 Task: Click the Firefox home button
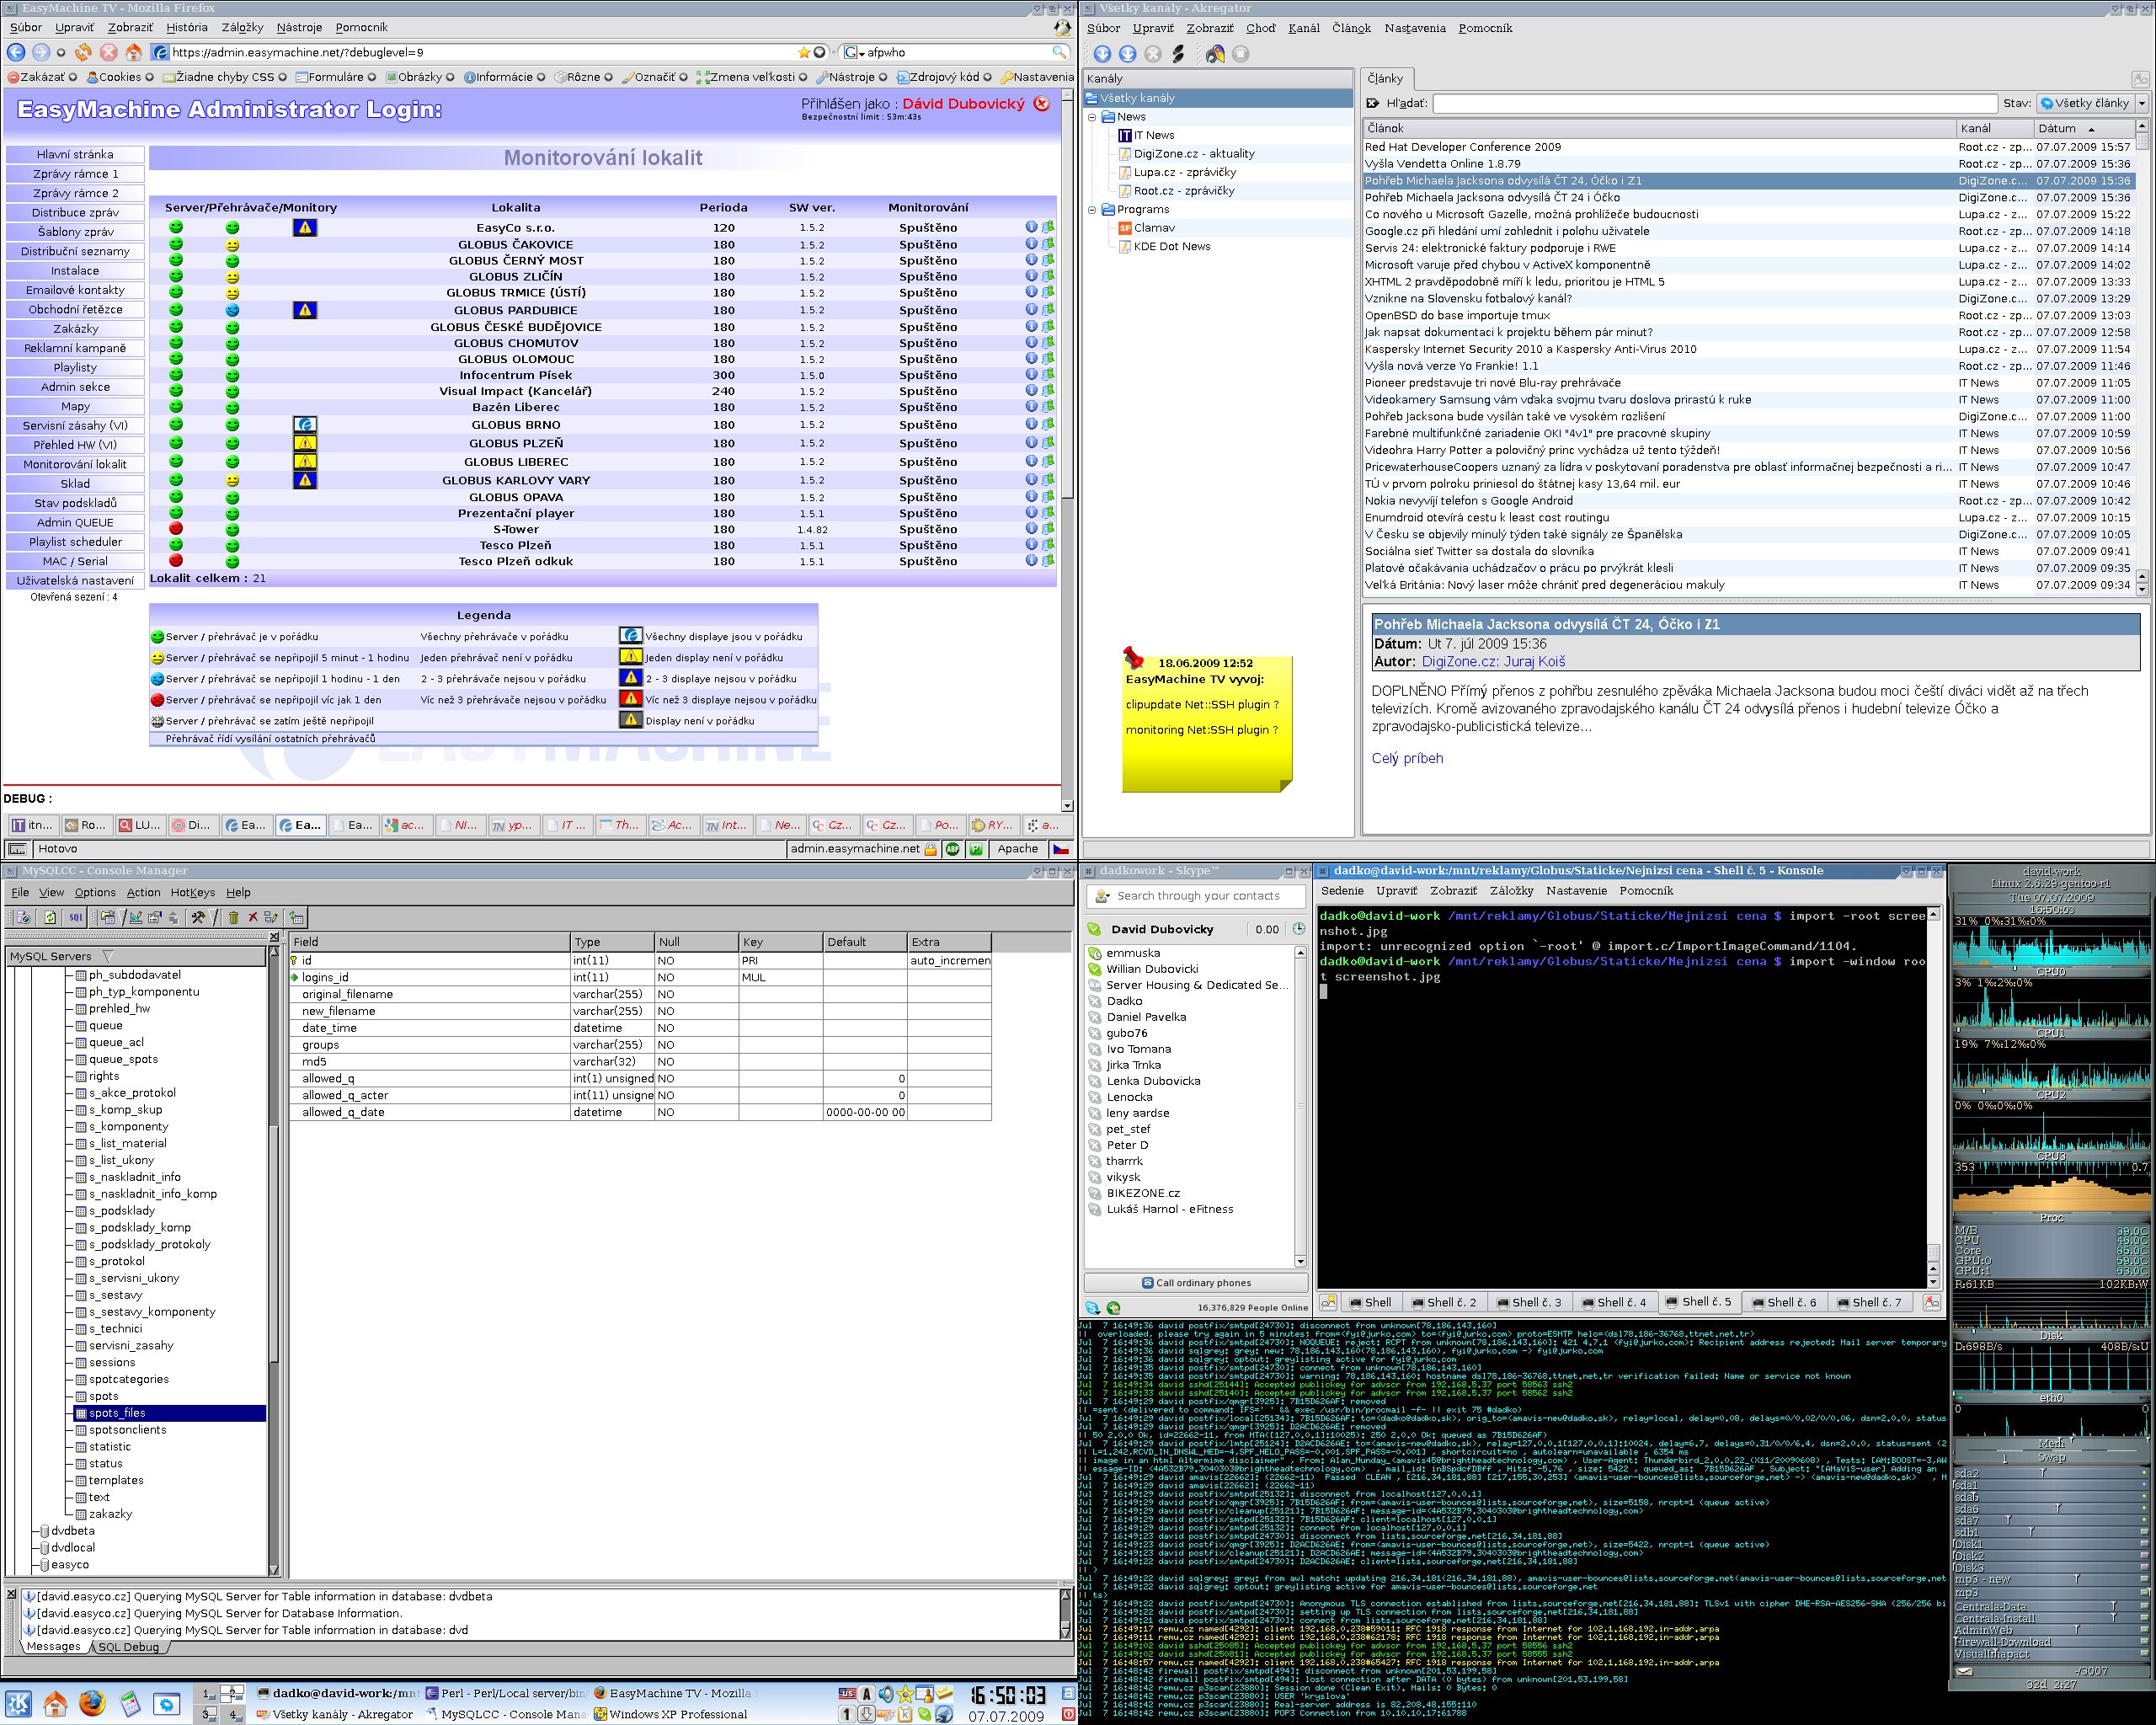(x=134, y=52)
